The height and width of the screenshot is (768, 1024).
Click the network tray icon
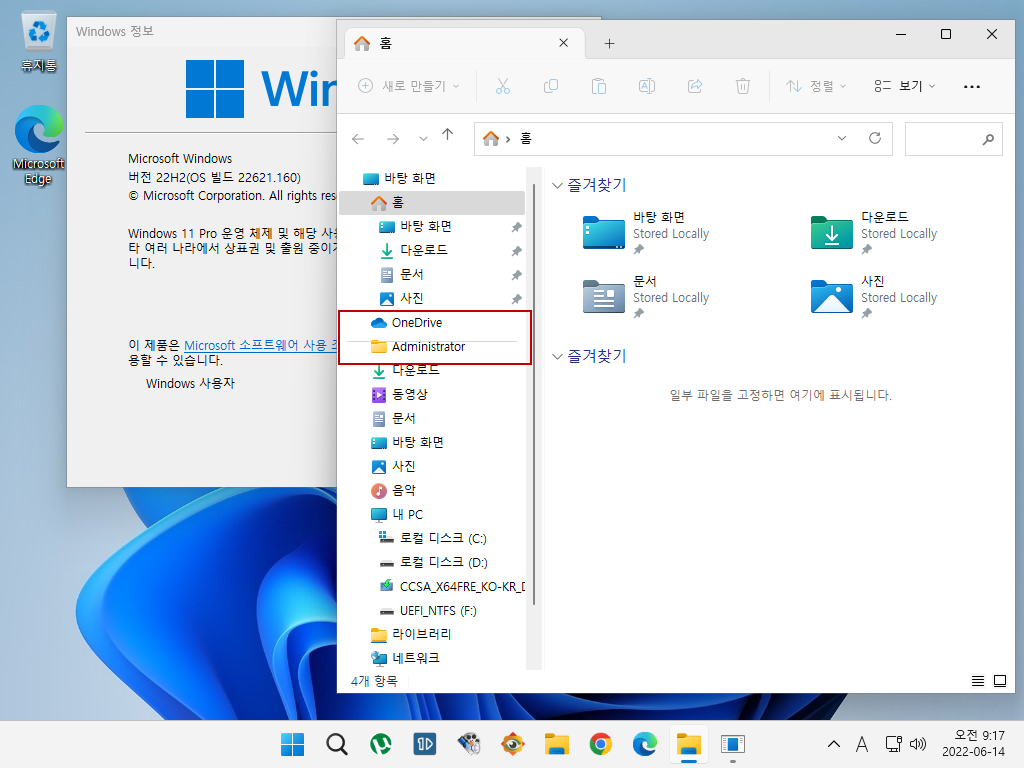[x=893, y=744]
